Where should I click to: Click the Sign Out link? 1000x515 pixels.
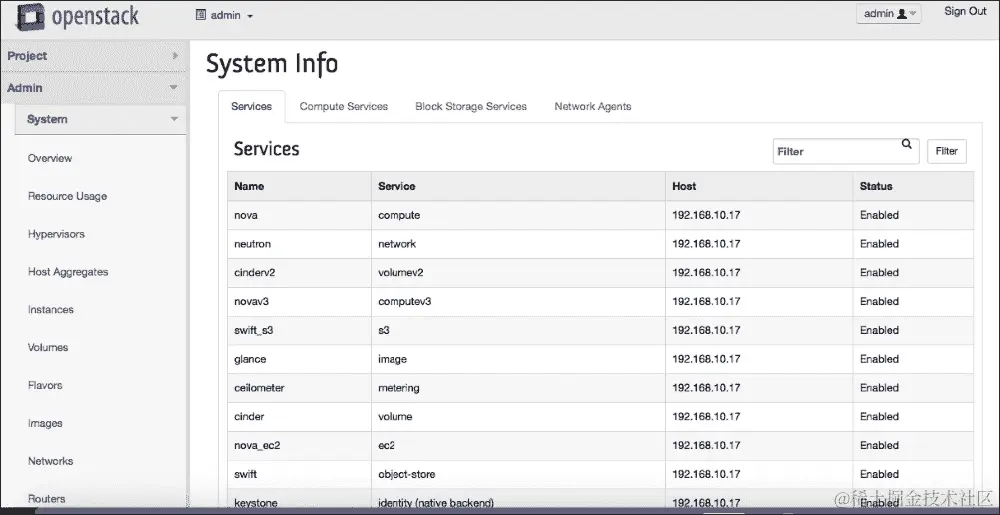pos(965,11)
